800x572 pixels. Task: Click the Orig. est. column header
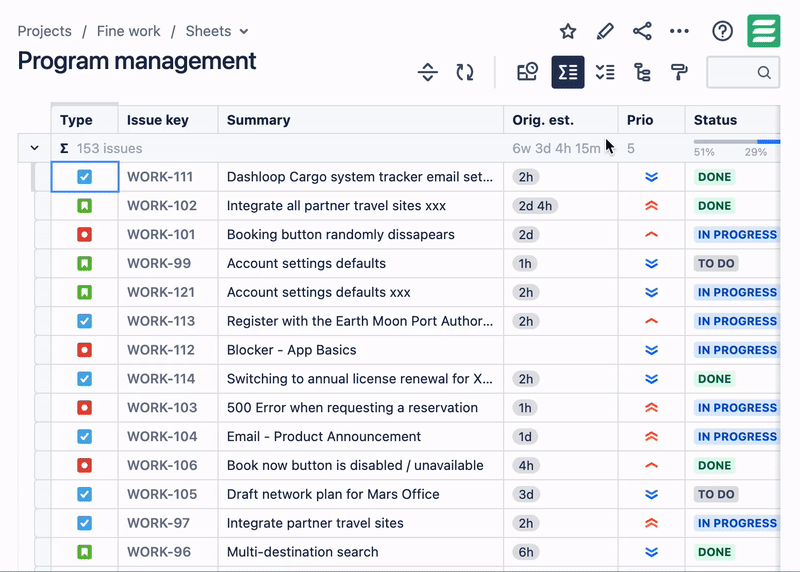543,120
